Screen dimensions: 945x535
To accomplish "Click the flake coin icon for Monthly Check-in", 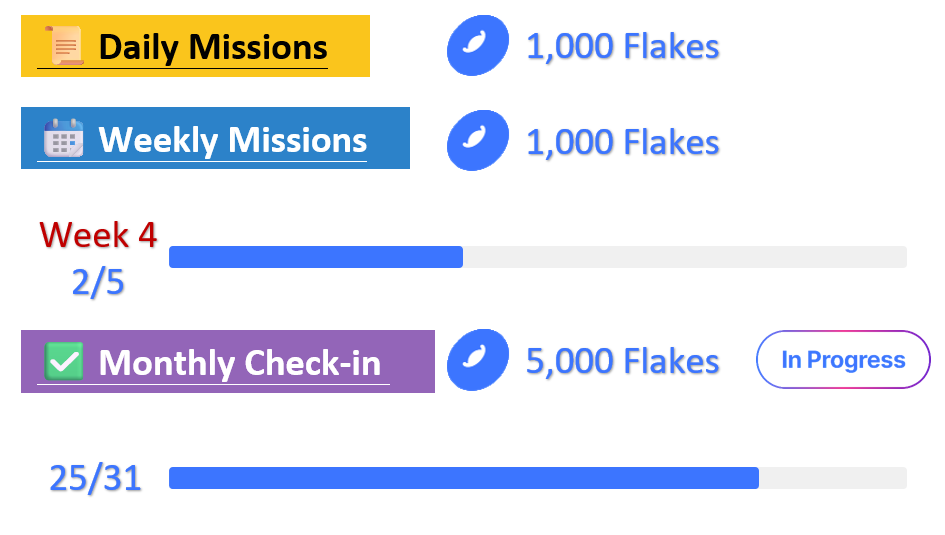I will click(477, 361).
